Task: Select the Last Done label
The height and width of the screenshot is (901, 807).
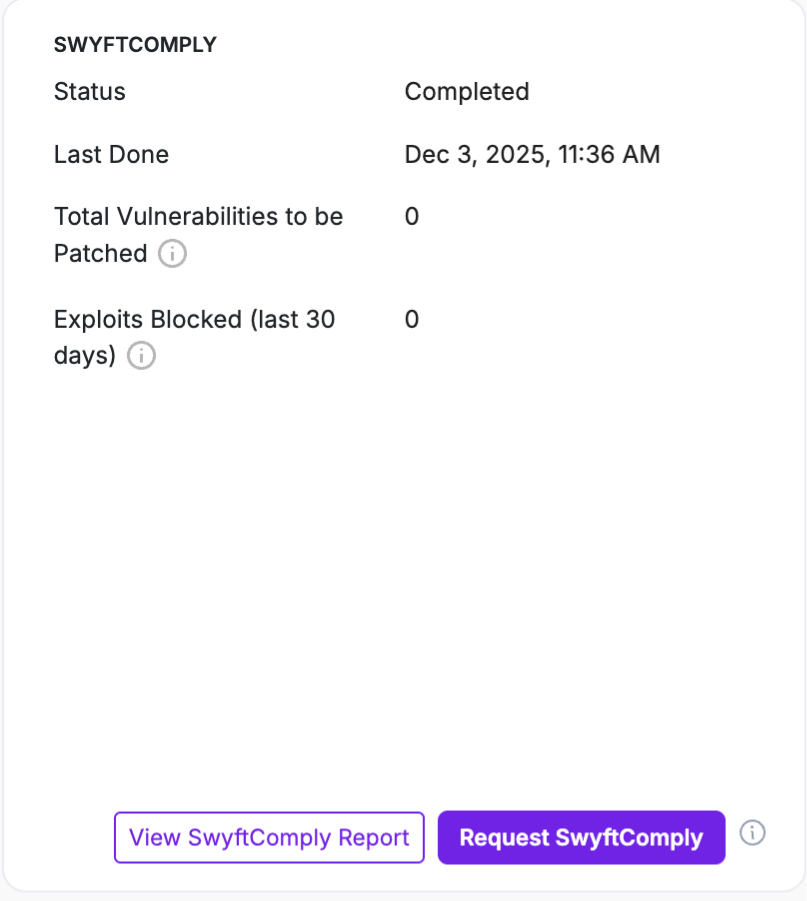Action: 111,155
